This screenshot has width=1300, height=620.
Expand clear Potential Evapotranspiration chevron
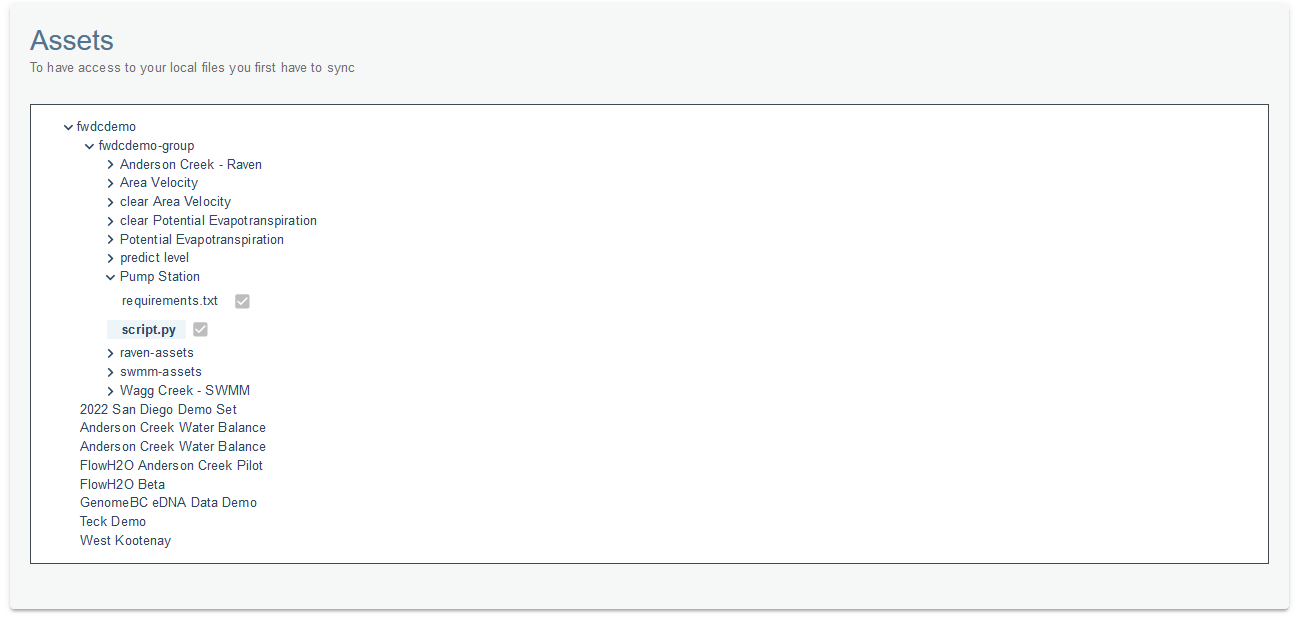click(x=110, y=221)
